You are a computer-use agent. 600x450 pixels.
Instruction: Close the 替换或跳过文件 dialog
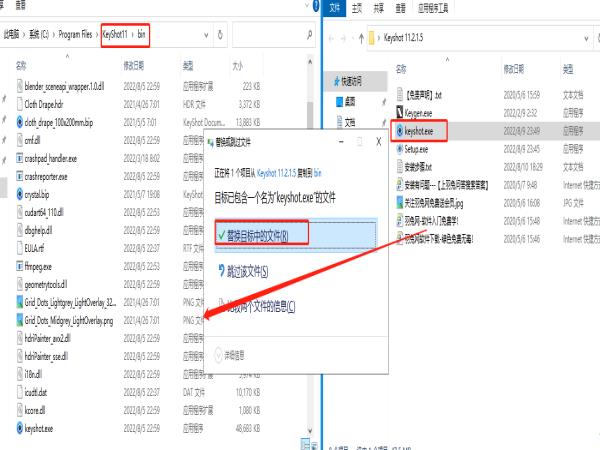pos(378,142)
